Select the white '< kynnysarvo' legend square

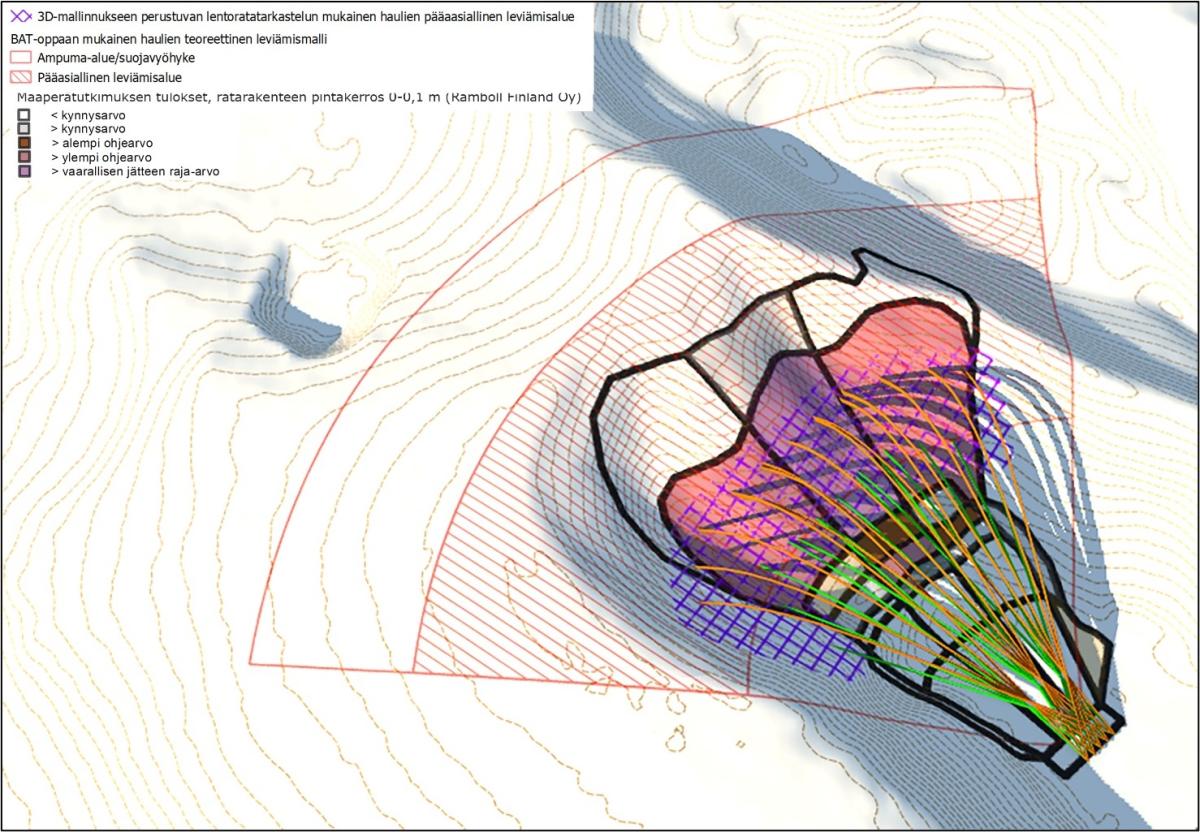point(24,116)
